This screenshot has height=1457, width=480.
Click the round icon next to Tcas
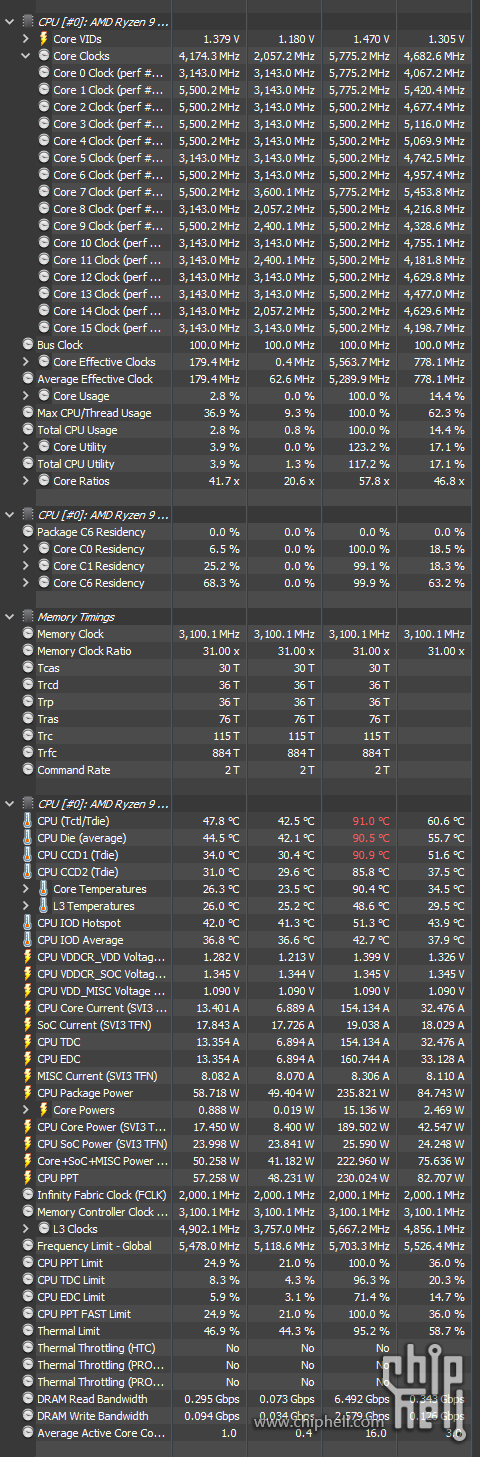coord(28,668)
